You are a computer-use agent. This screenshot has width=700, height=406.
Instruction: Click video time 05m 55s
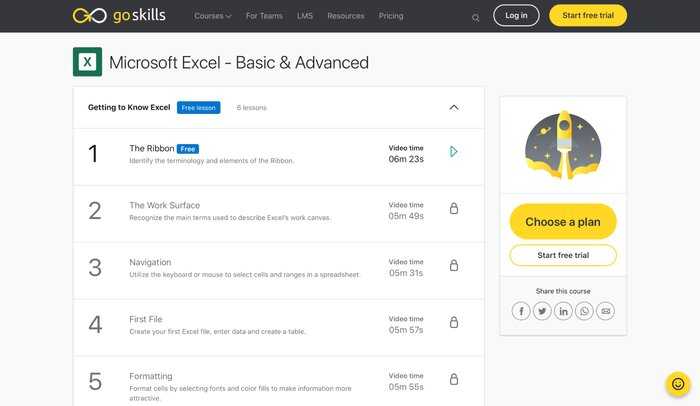(406, 387)
